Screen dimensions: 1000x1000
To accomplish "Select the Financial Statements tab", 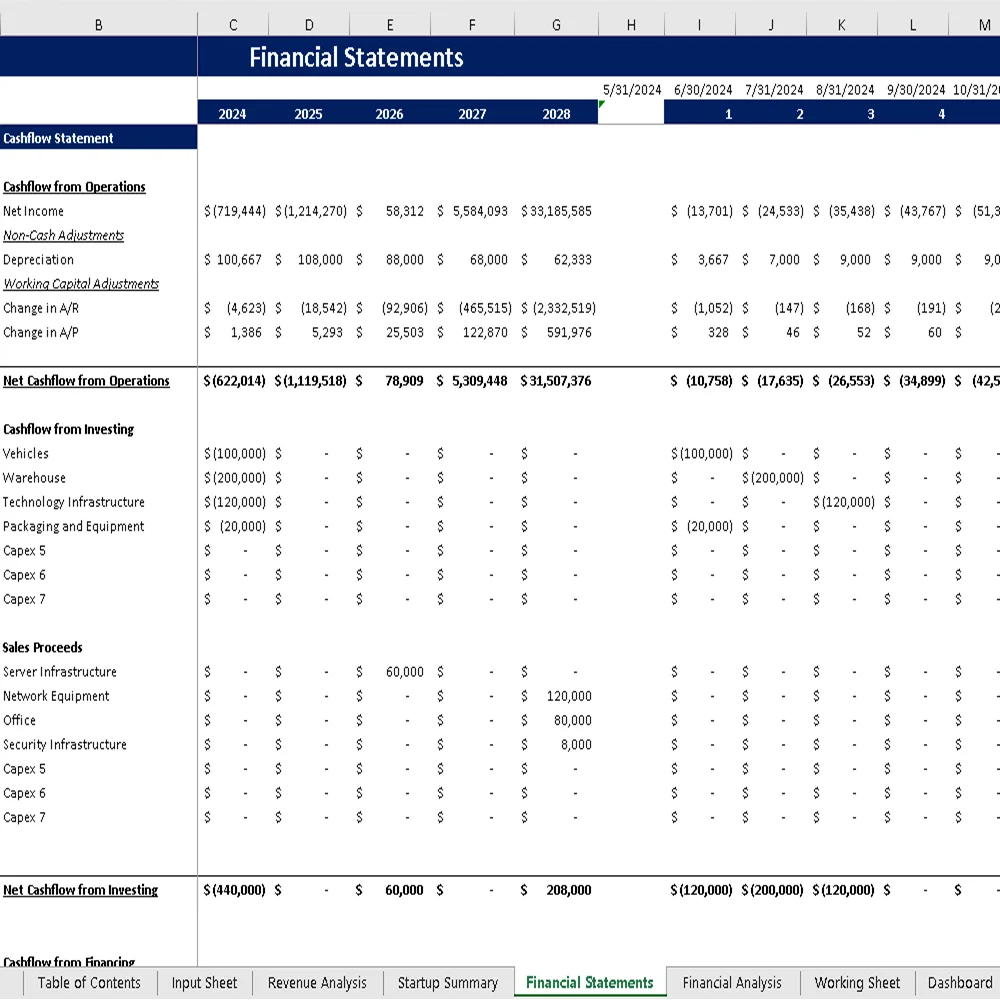I will (x=588, y=983).
